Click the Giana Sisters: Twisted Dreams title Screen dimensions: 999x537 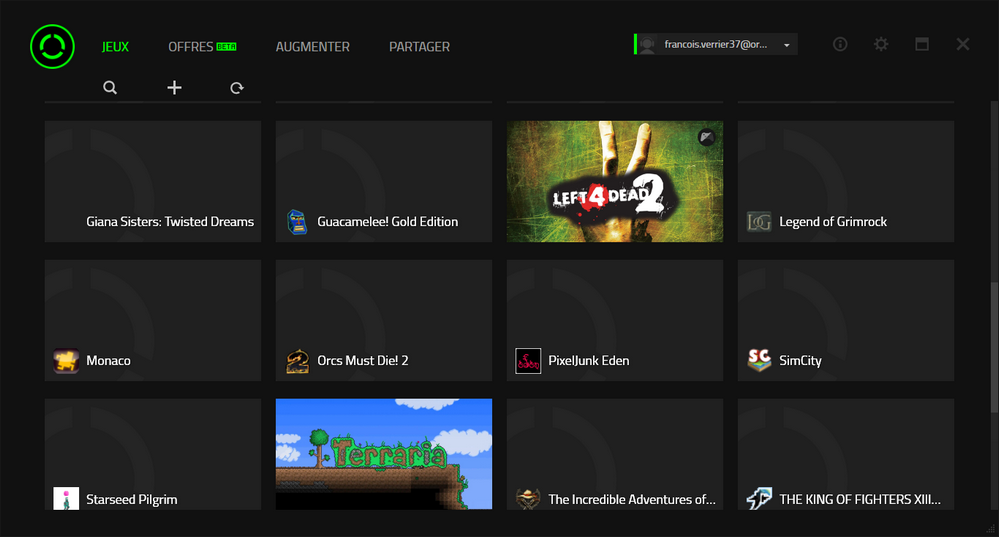pos(170,222)
